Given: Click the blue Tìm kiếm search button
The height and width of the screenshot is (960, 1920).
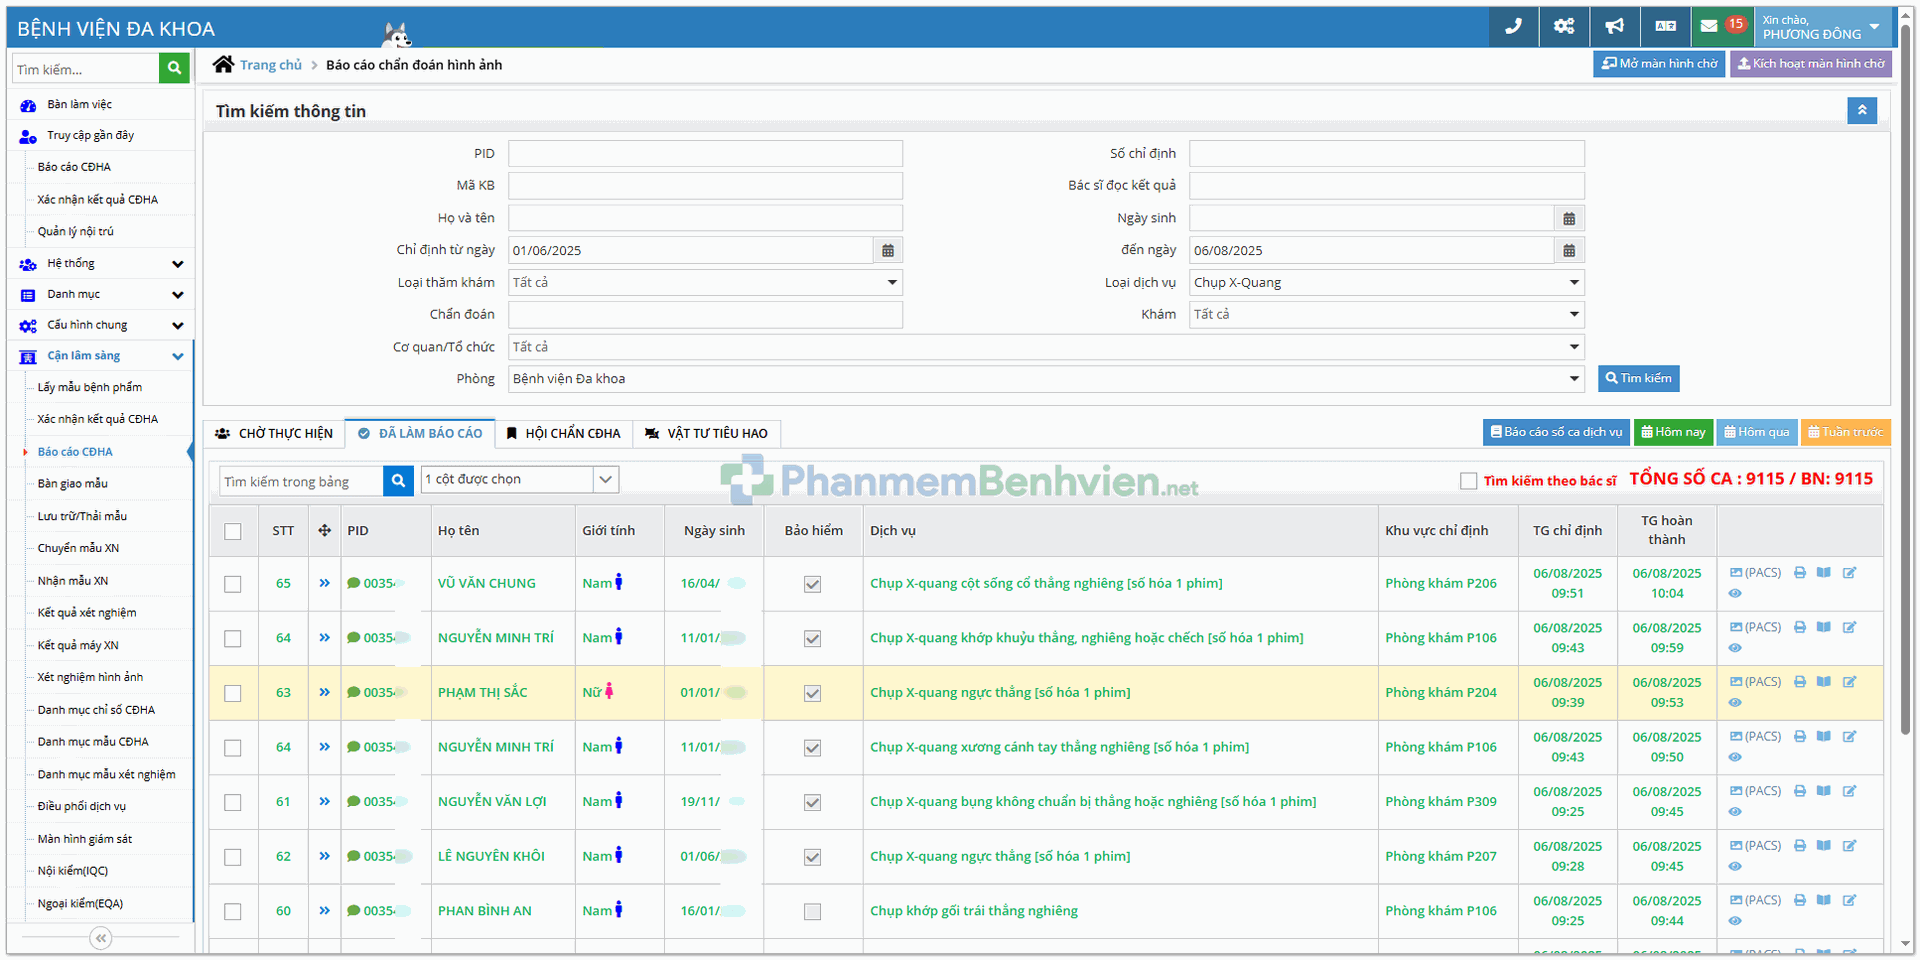Looking at the screenshot, I should (x=1639, y=378).
